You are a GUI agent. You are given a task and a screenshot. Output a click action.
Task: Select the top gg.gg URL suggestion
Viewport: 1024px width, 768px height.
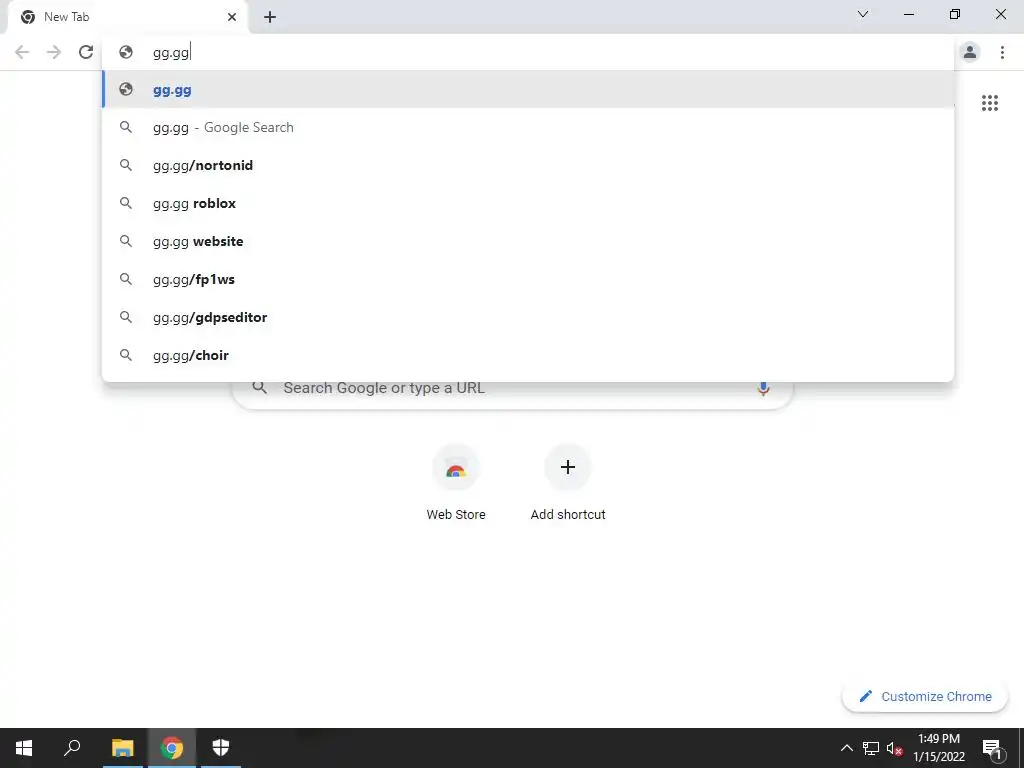[x=528, y=89]
